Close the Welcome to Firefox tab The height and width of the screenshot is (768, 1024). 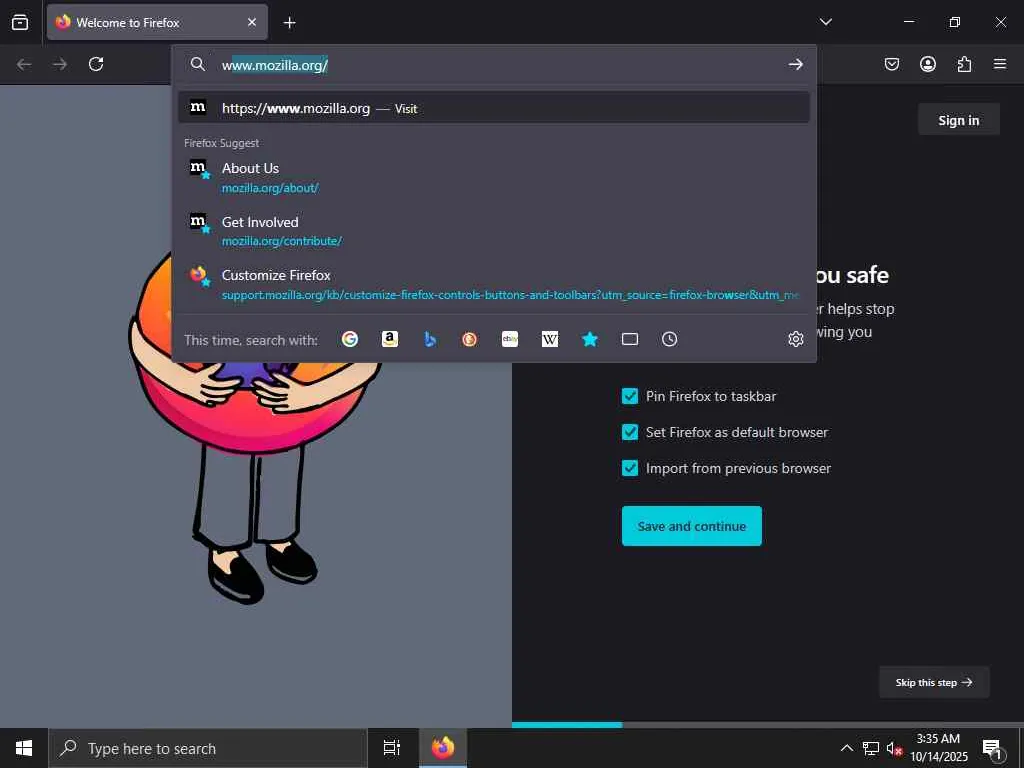coord(252,22)
